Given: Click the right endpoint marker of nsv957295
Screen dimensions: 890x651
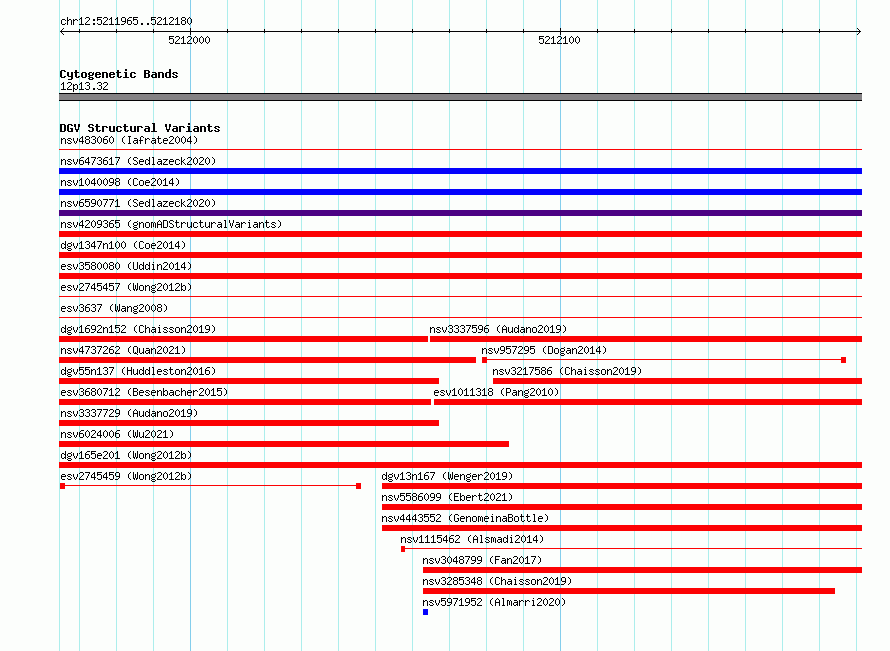Looking at the screenshot, I should click(843, 360).
